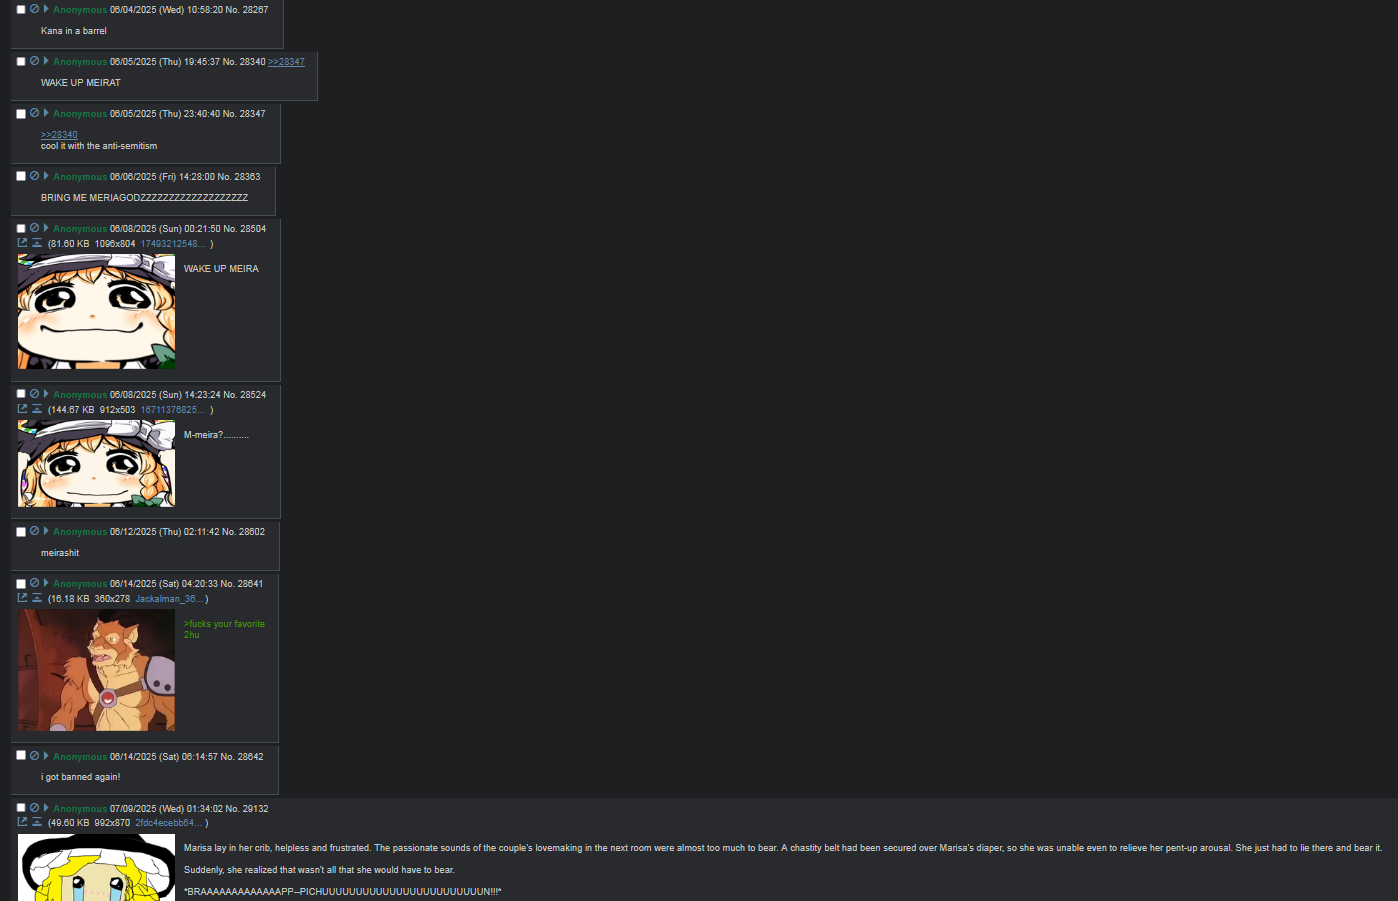Expand the M-meira? post thumbnail
The width and height of the screenshot is (1398, 901).
(96, 463)
